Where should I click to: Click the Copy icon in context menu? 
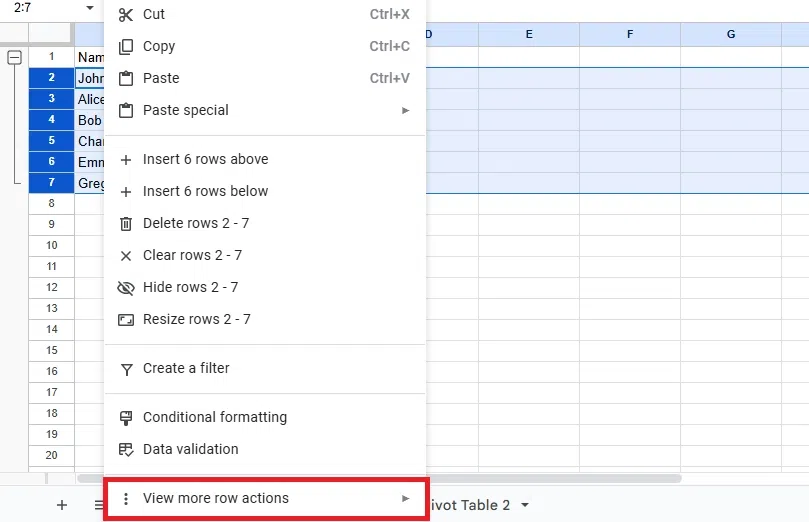[x=125, y=47]
